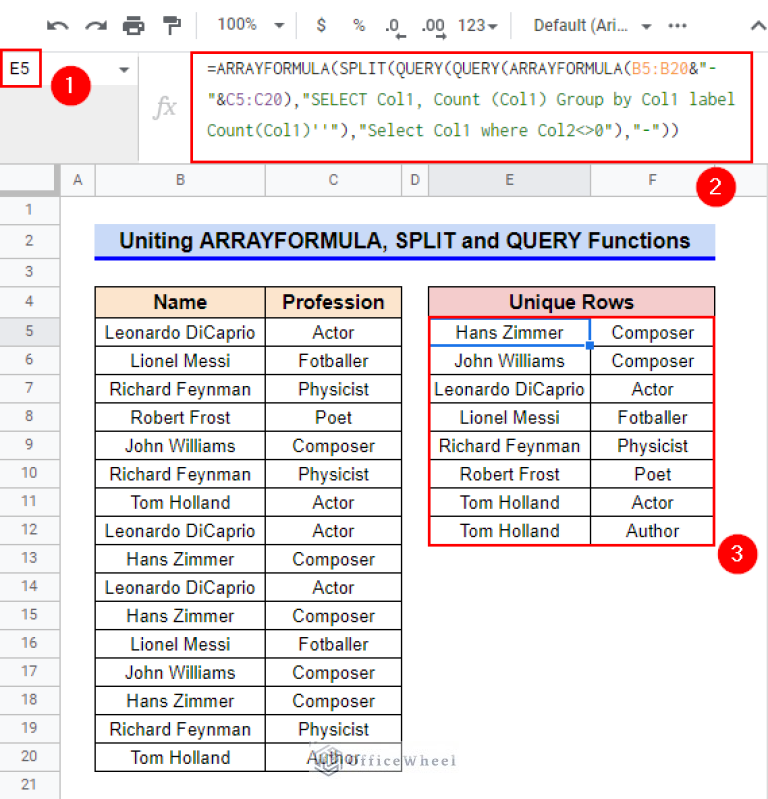Print the spreadsheet using the printer icon
Viewport: 768px width, 799px height.
pyautogui.click(x=133, y=25)
